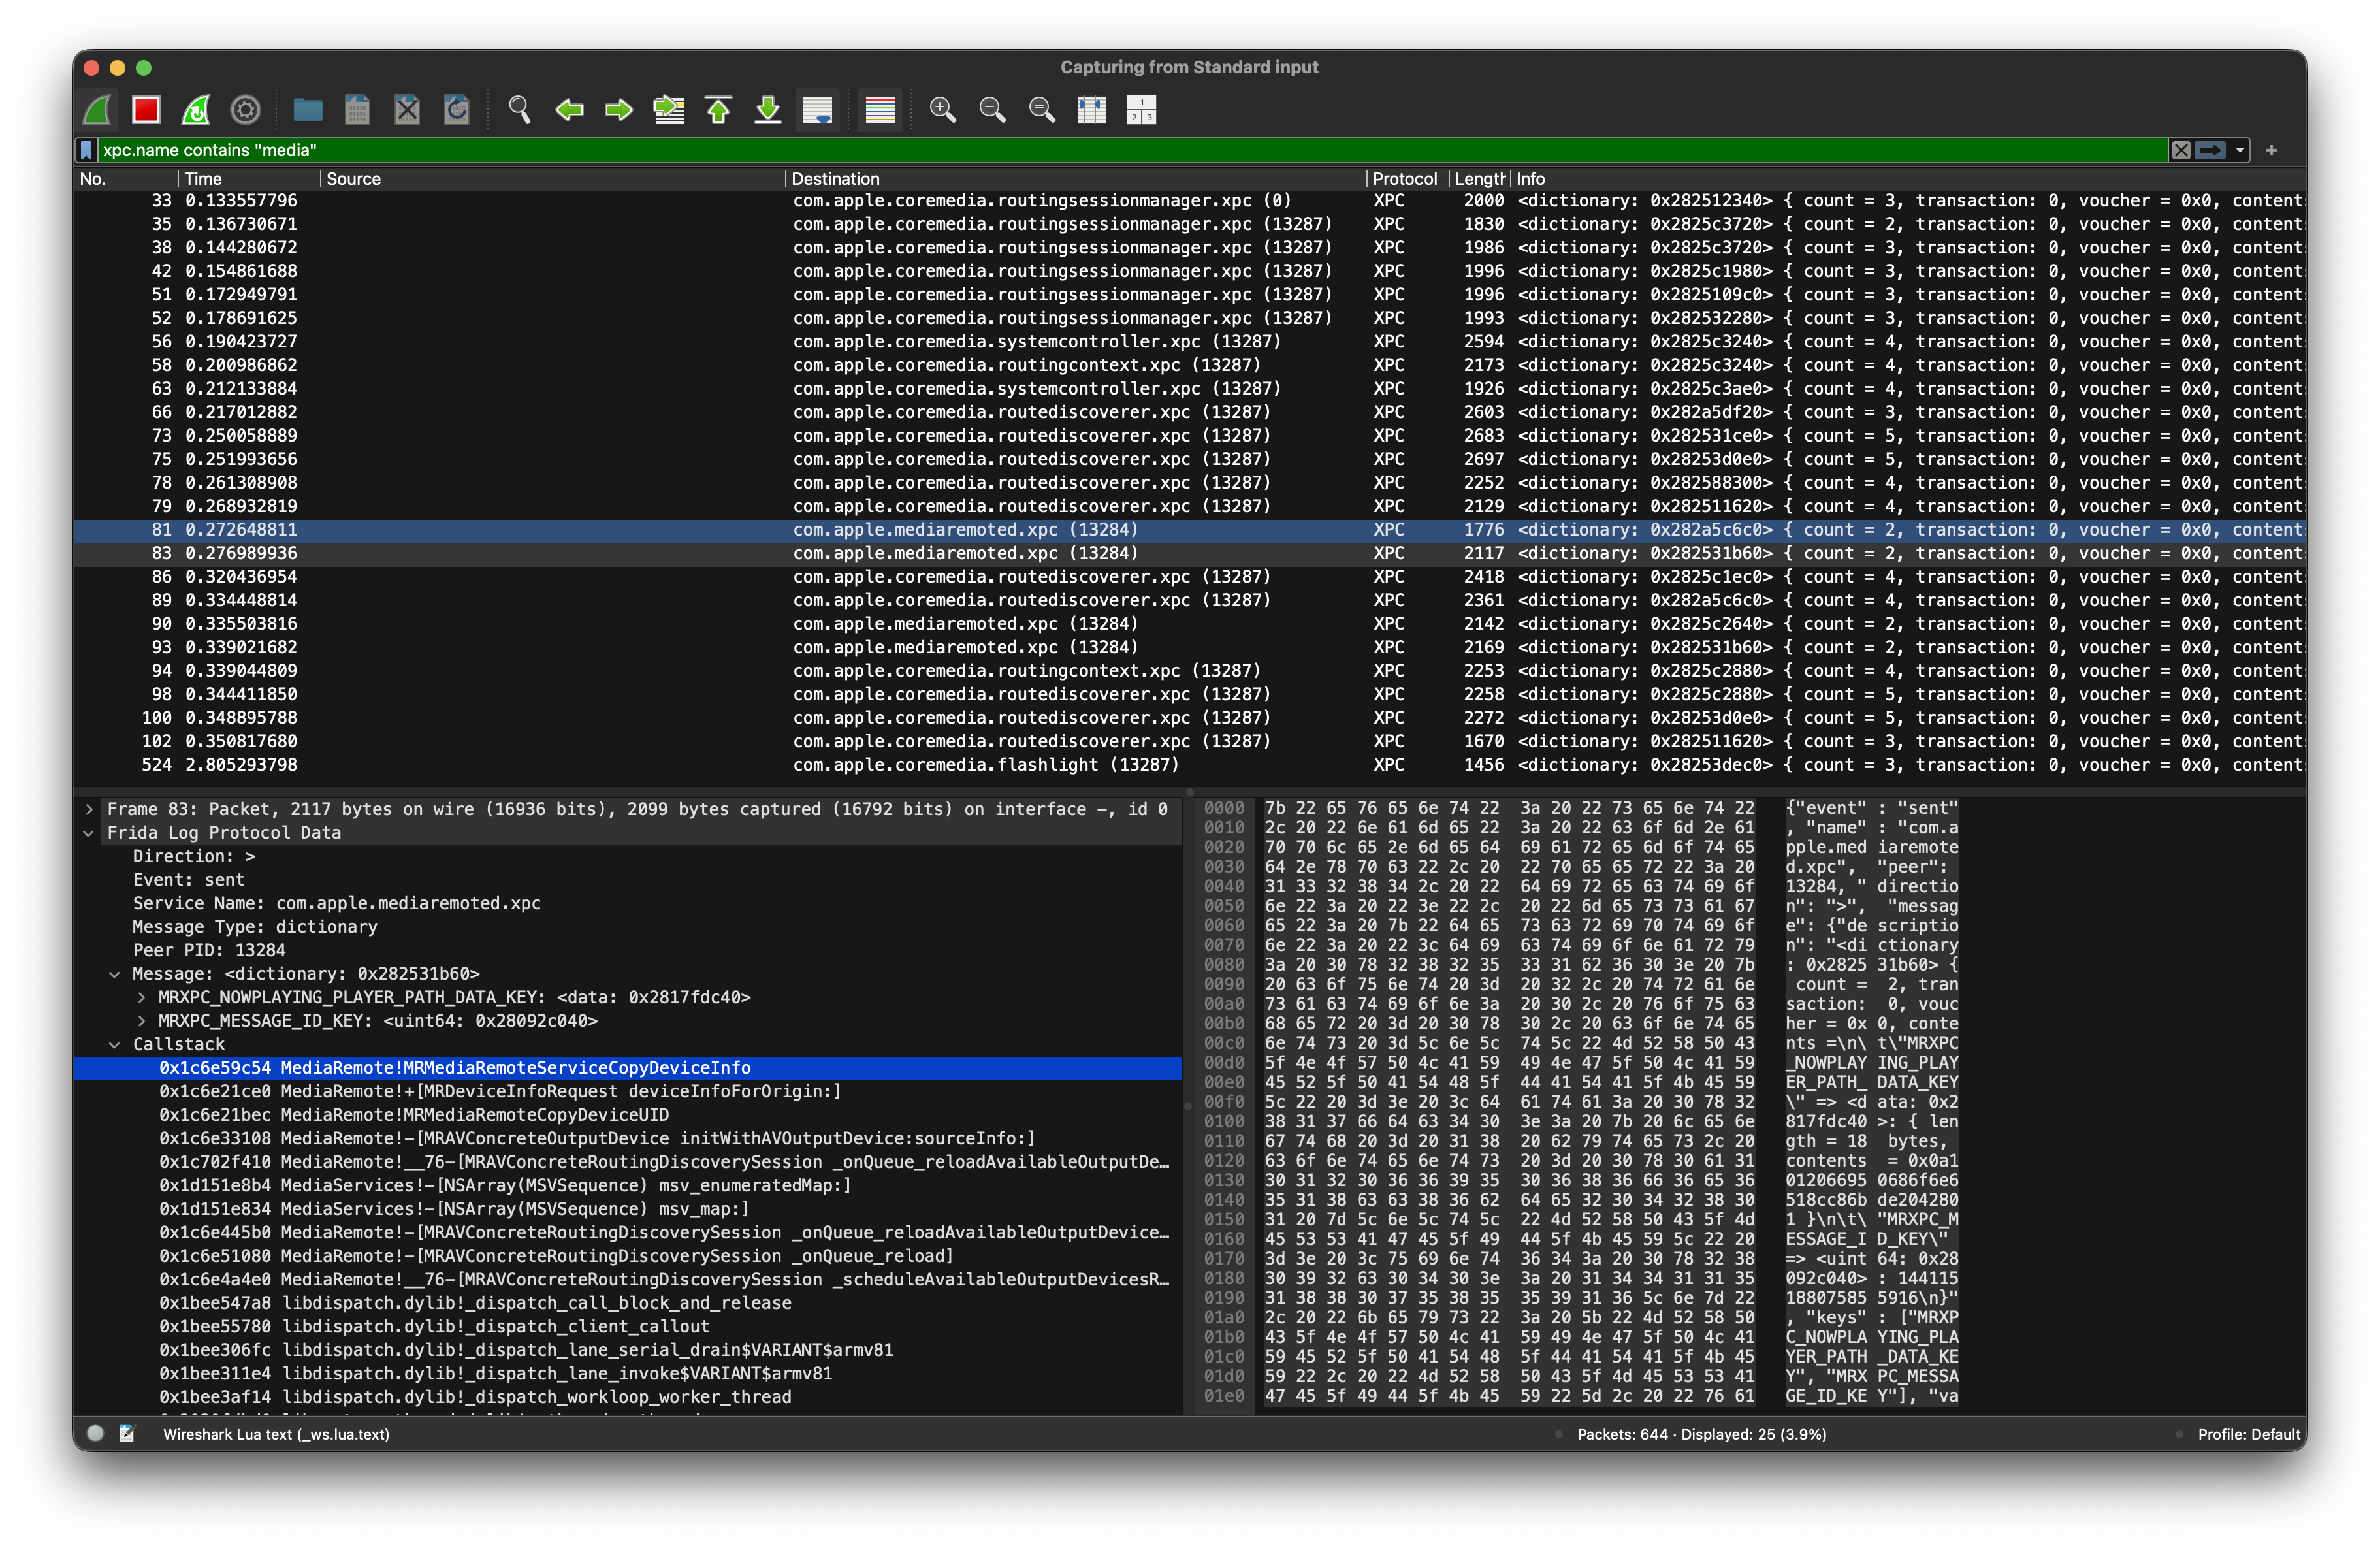Screen dimensions: 2380x1548
Task: Sort by the Info column header
Action: [1908, 179]
